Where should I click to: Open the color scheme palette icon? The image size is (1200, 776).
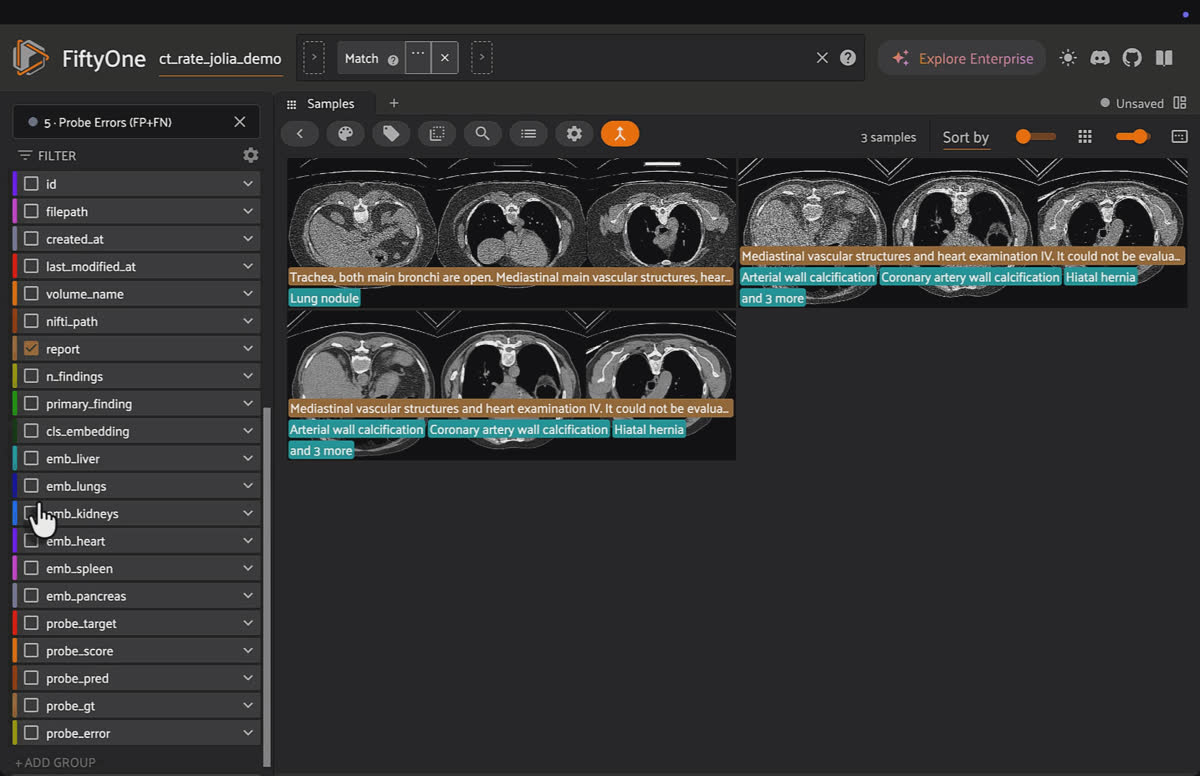[345, 134]
